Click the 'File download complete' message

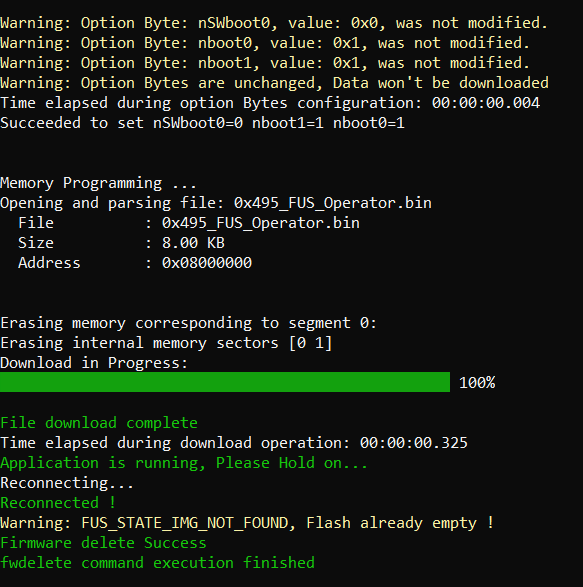[99, 423]
